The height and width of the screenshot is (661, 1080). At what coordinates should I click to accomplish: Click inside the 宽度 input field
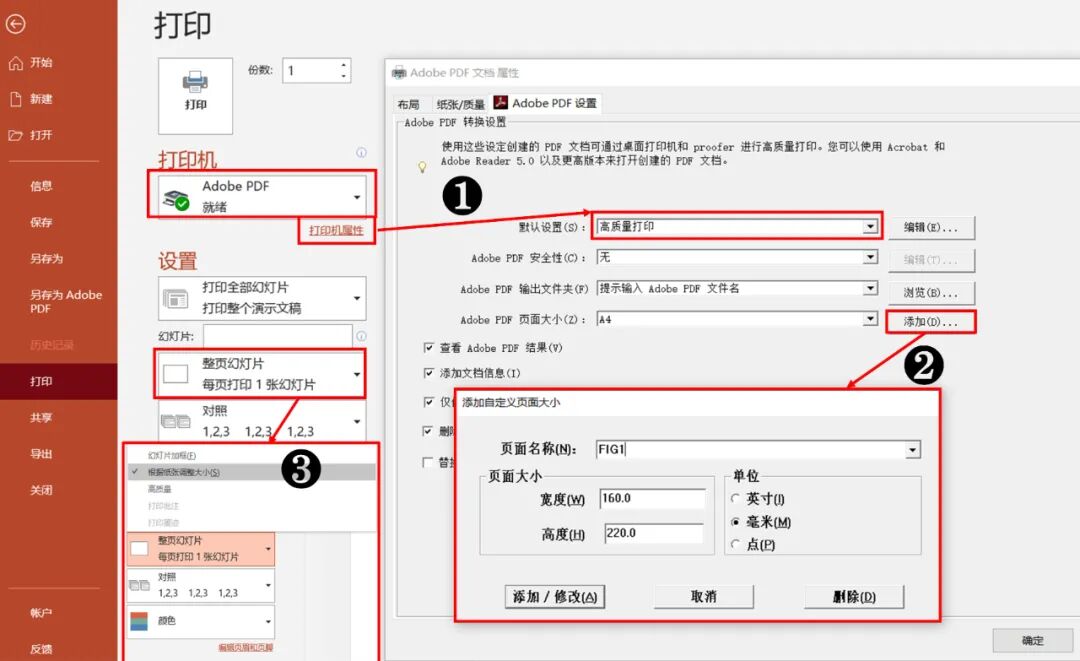(655, 498)
